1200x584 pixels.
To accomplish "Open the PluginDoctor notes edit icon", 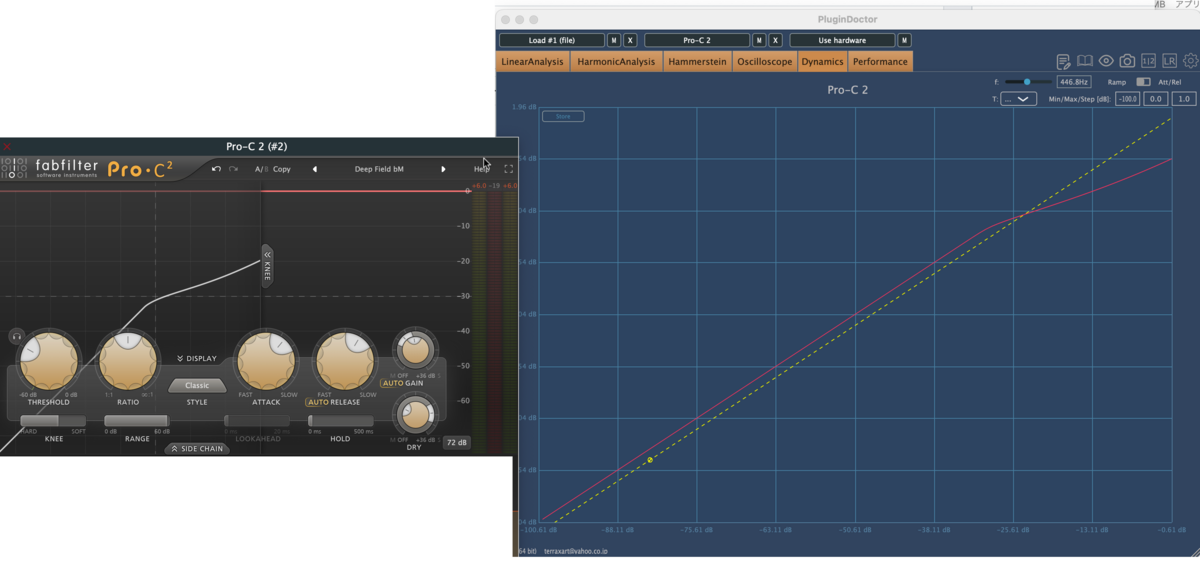I will click(1064, 62).
